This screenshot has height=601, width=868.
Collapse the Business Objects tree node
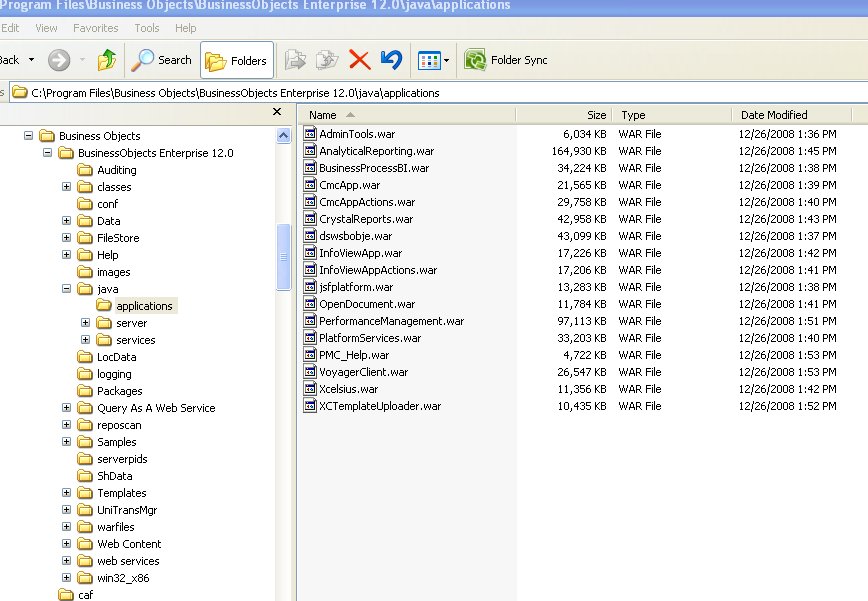pos(29,136)
